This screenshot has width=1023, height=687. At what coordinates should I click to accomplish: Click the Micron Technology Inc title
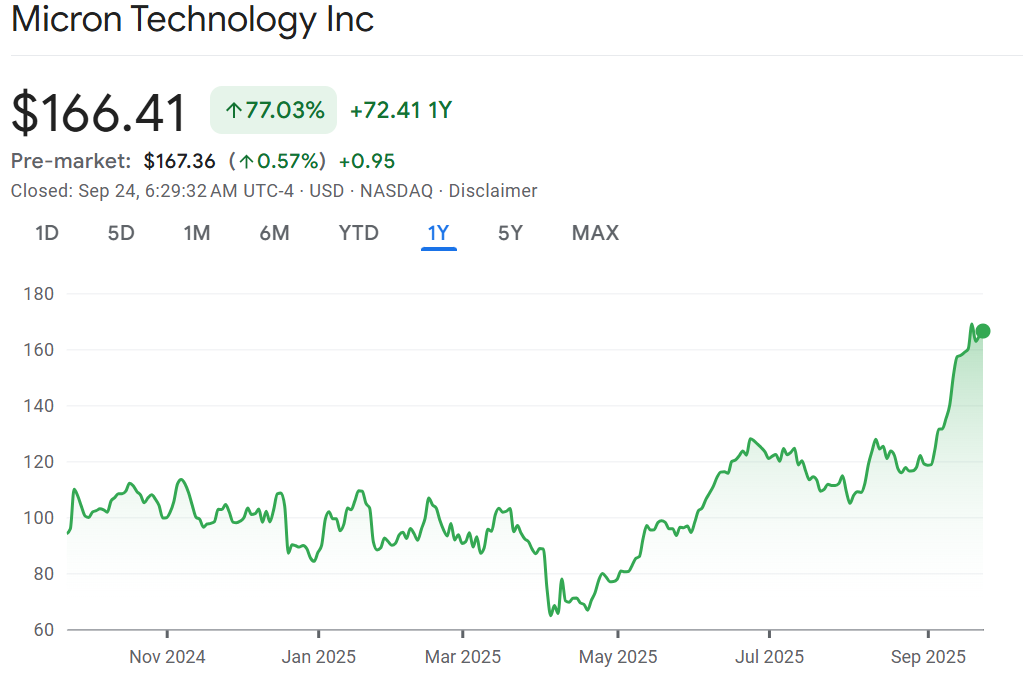pos(193,20)
